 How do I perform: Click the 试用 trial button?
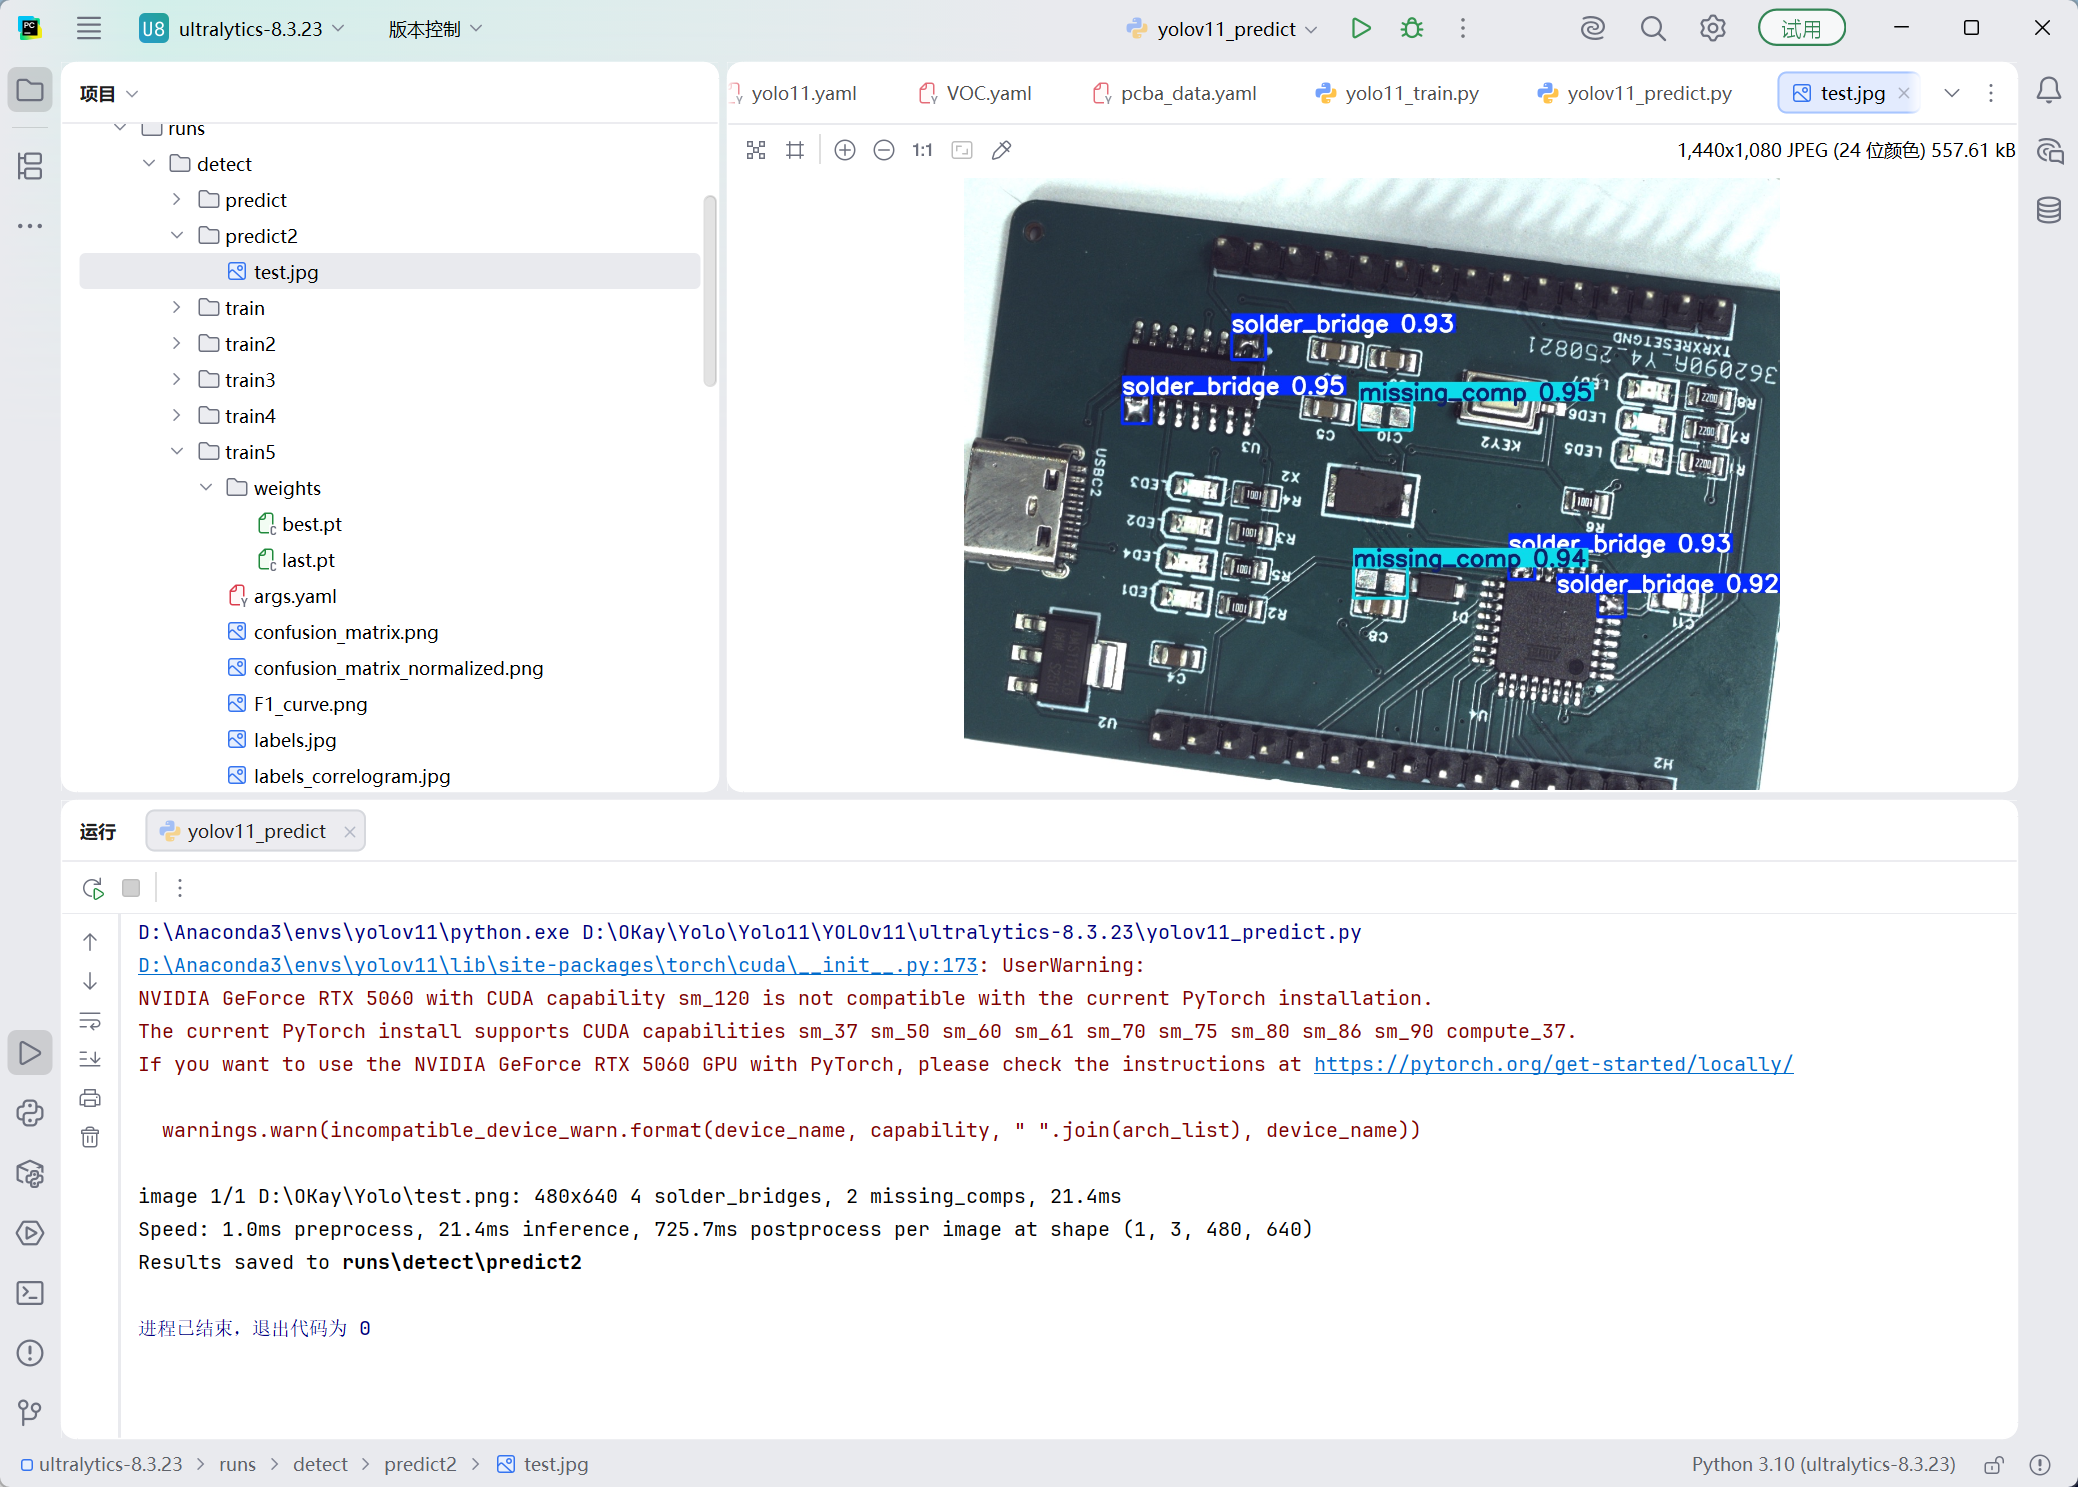(x=1801, y=28)
